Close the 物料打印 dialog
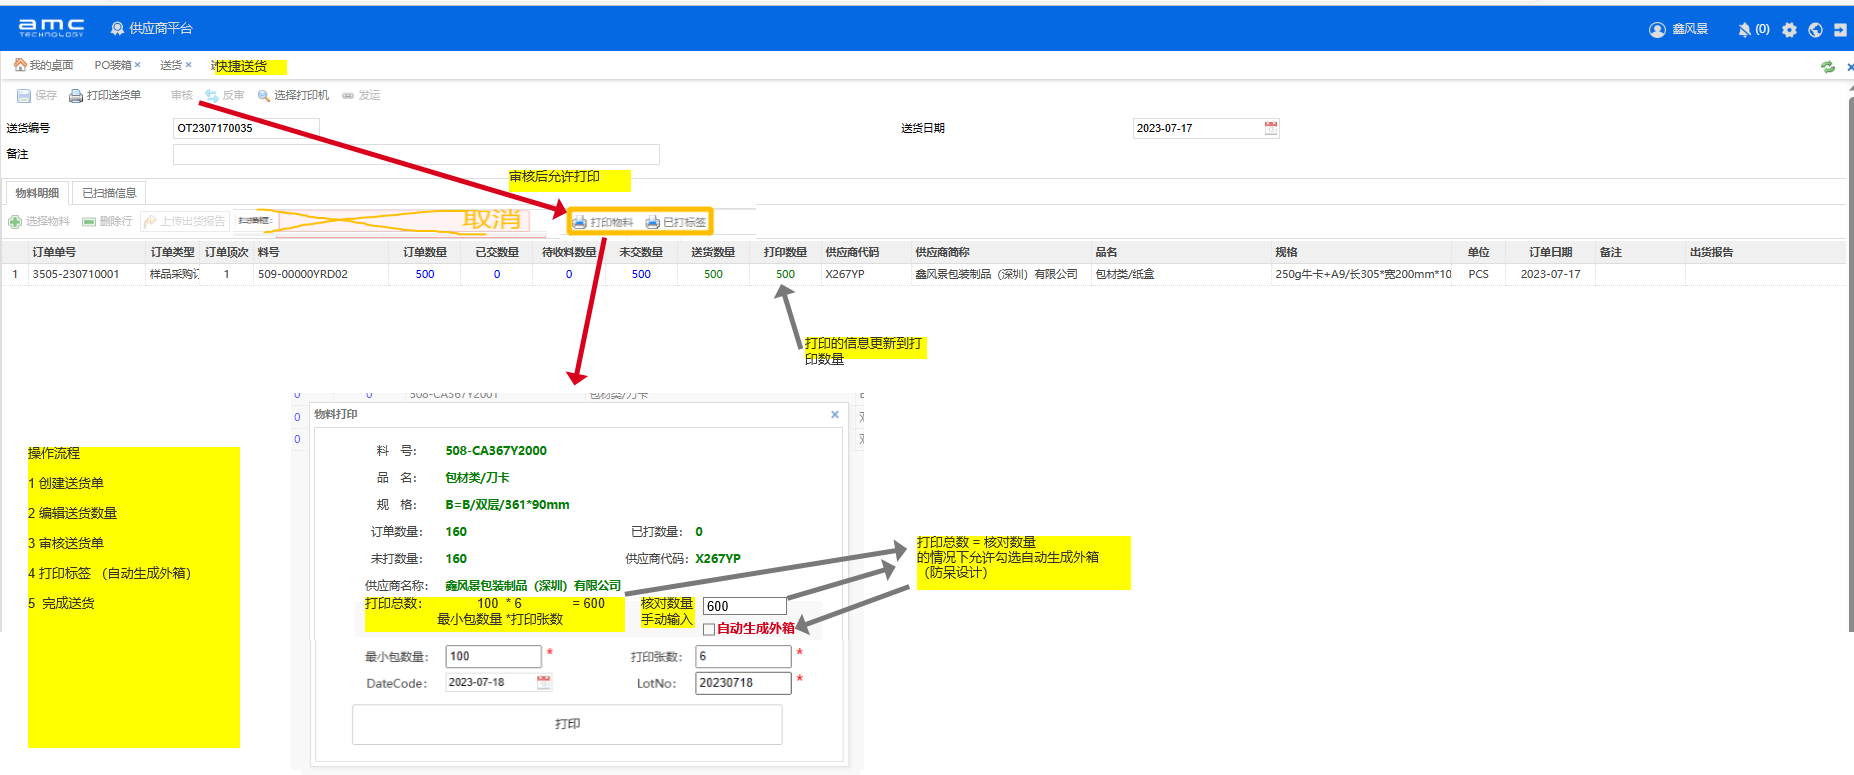 click(835, 414)
